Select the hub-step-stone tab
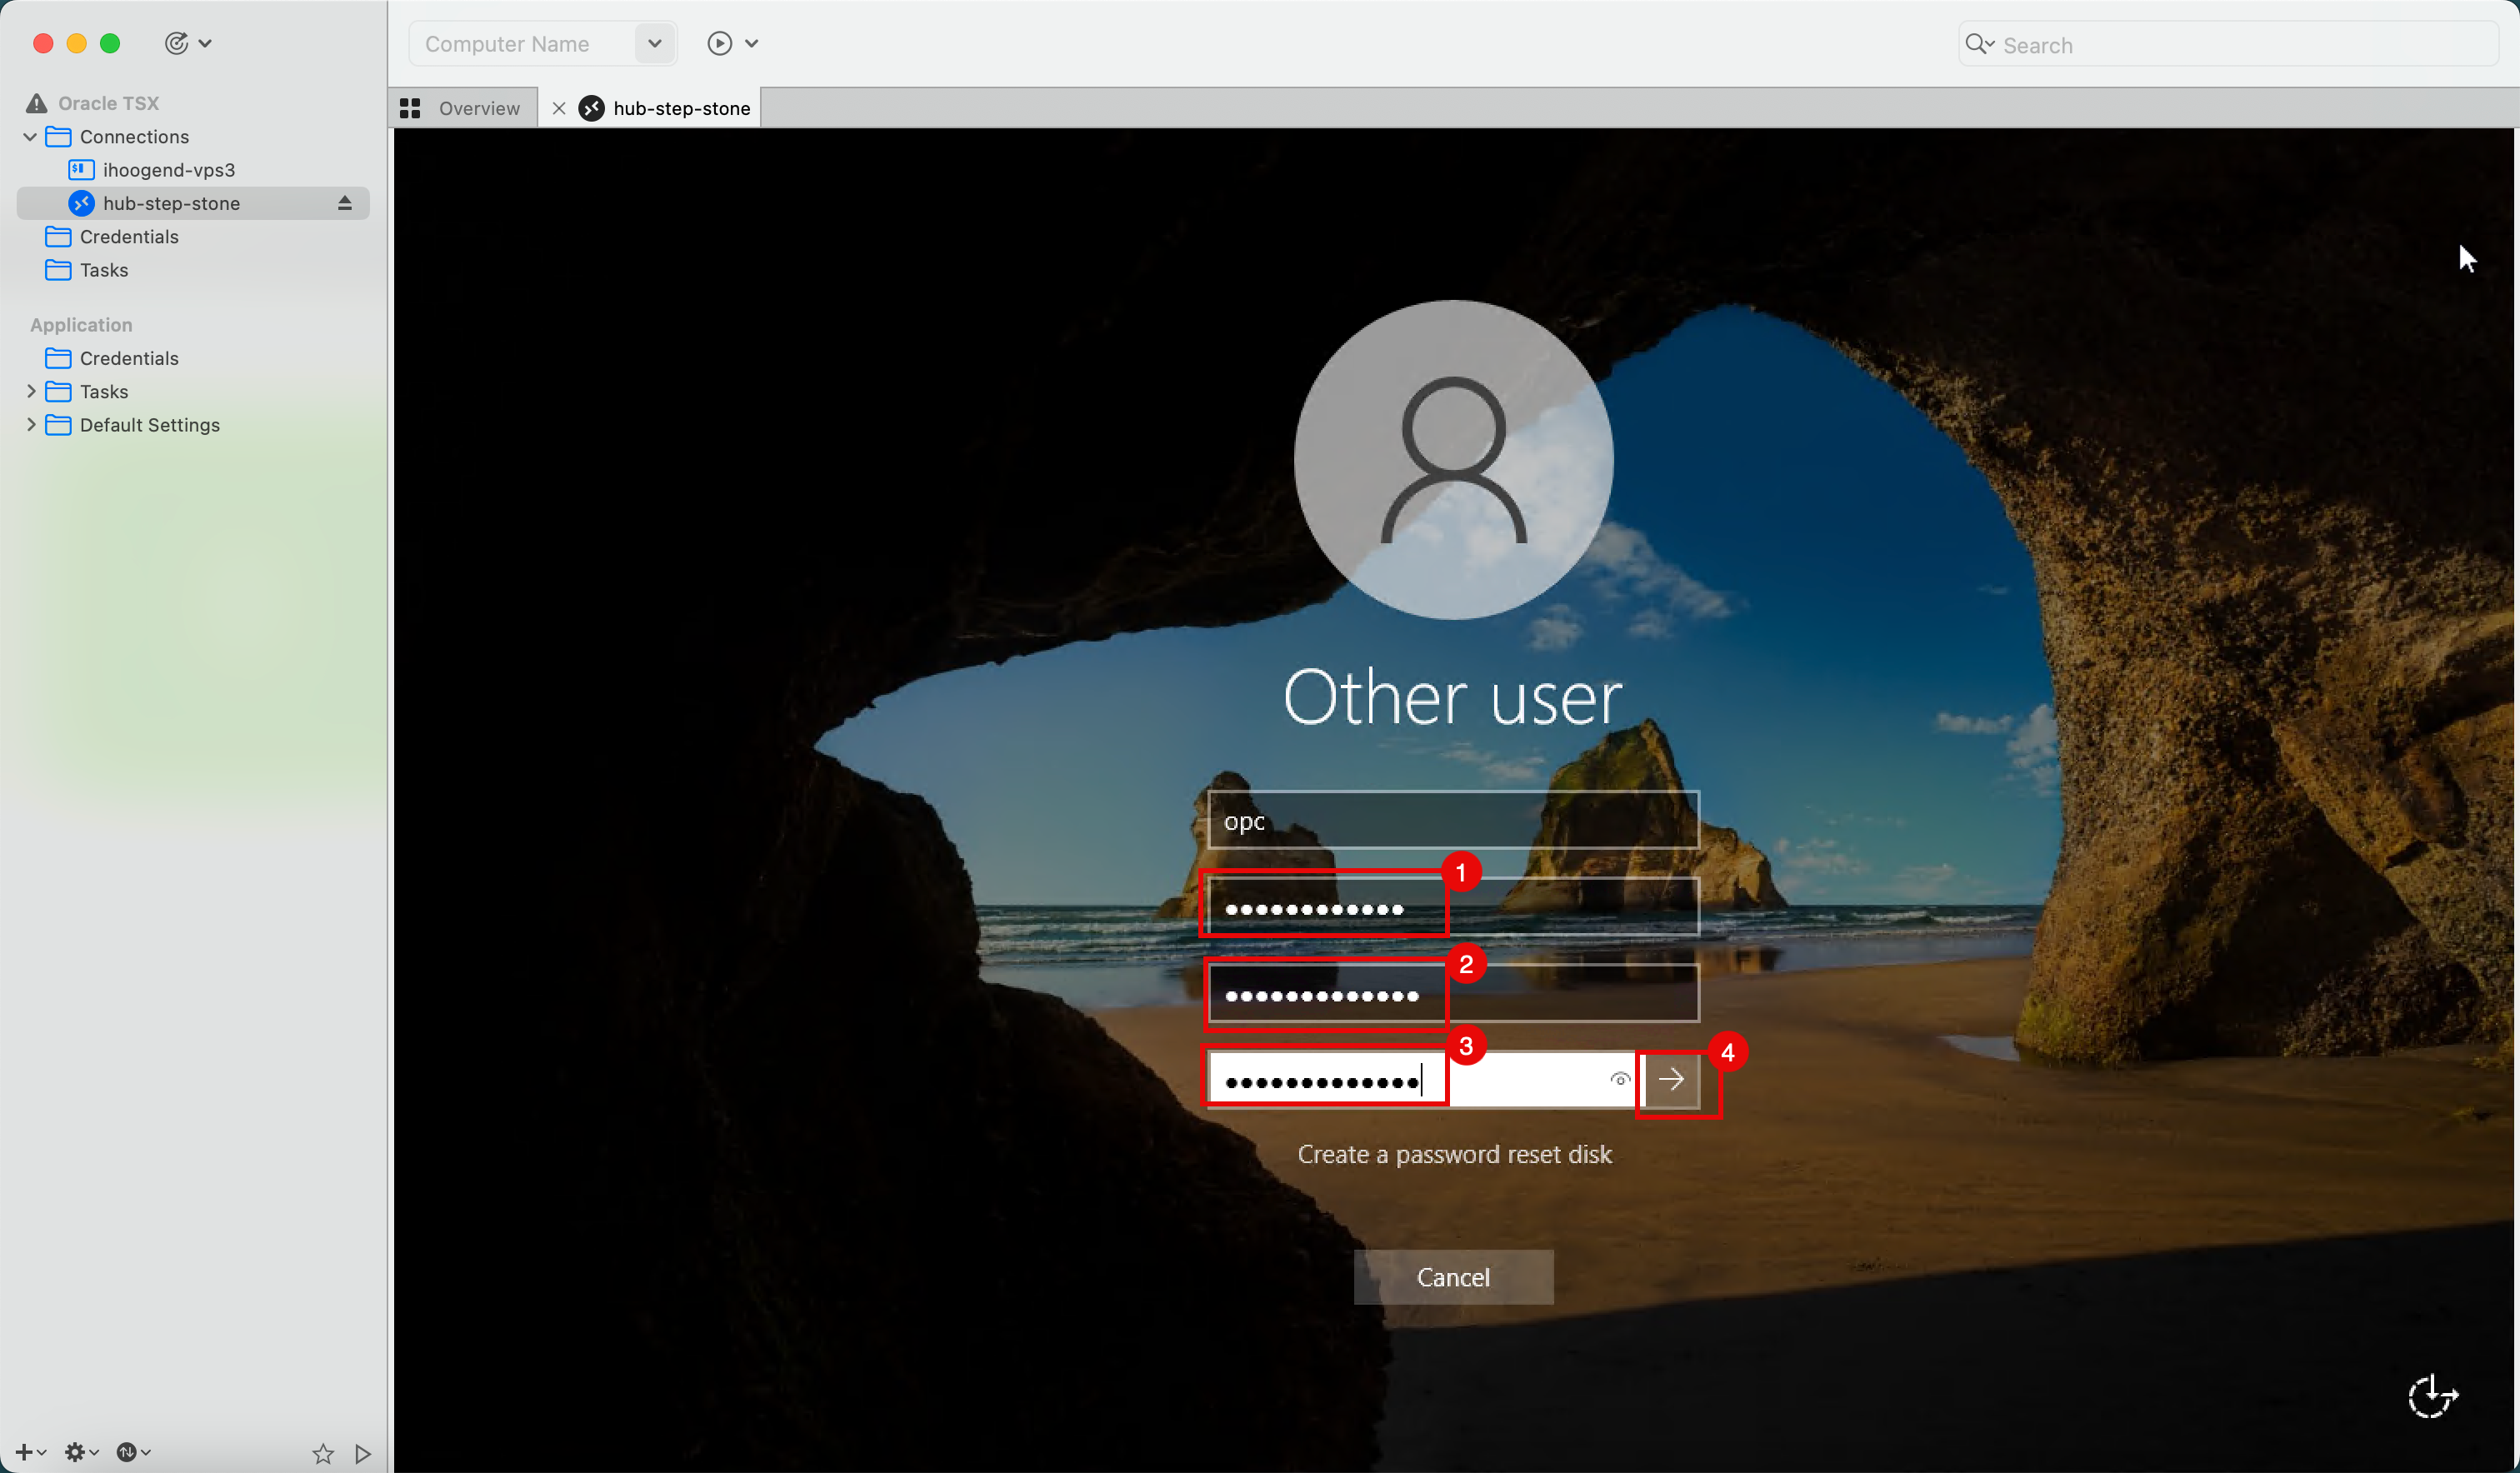The height and width of the screenshot is (1473, 2520). coord(681,108)
